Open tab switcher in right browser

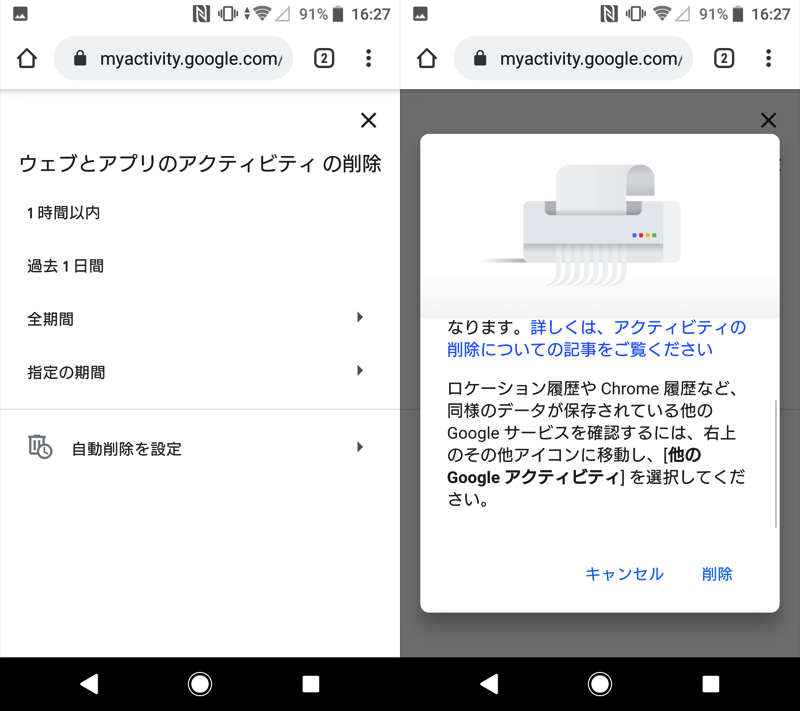click(724, 59)
